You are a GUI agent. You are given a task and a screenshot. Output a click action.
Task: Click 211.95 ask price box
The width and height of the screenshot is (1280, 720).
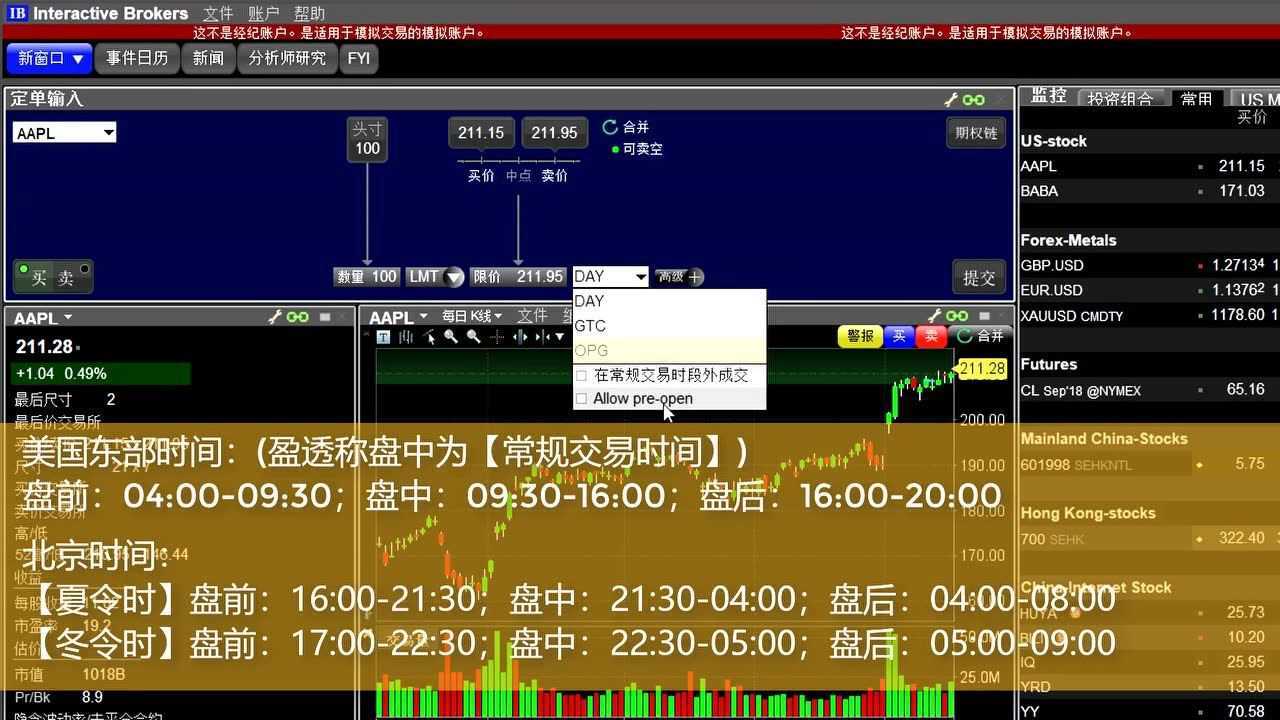coord(554,132)
